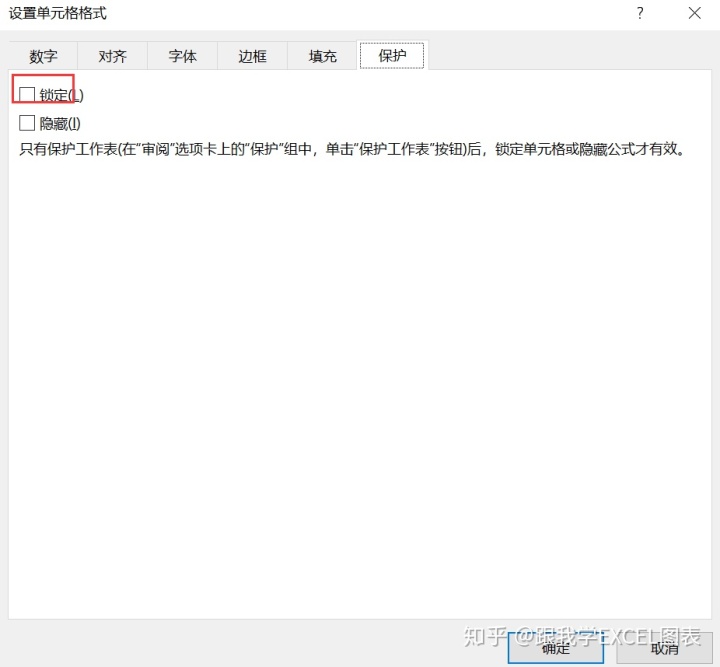The width and height of the screenshot is (720, 667).
Task: Click the help question mark icon
Action: point(640,13)
